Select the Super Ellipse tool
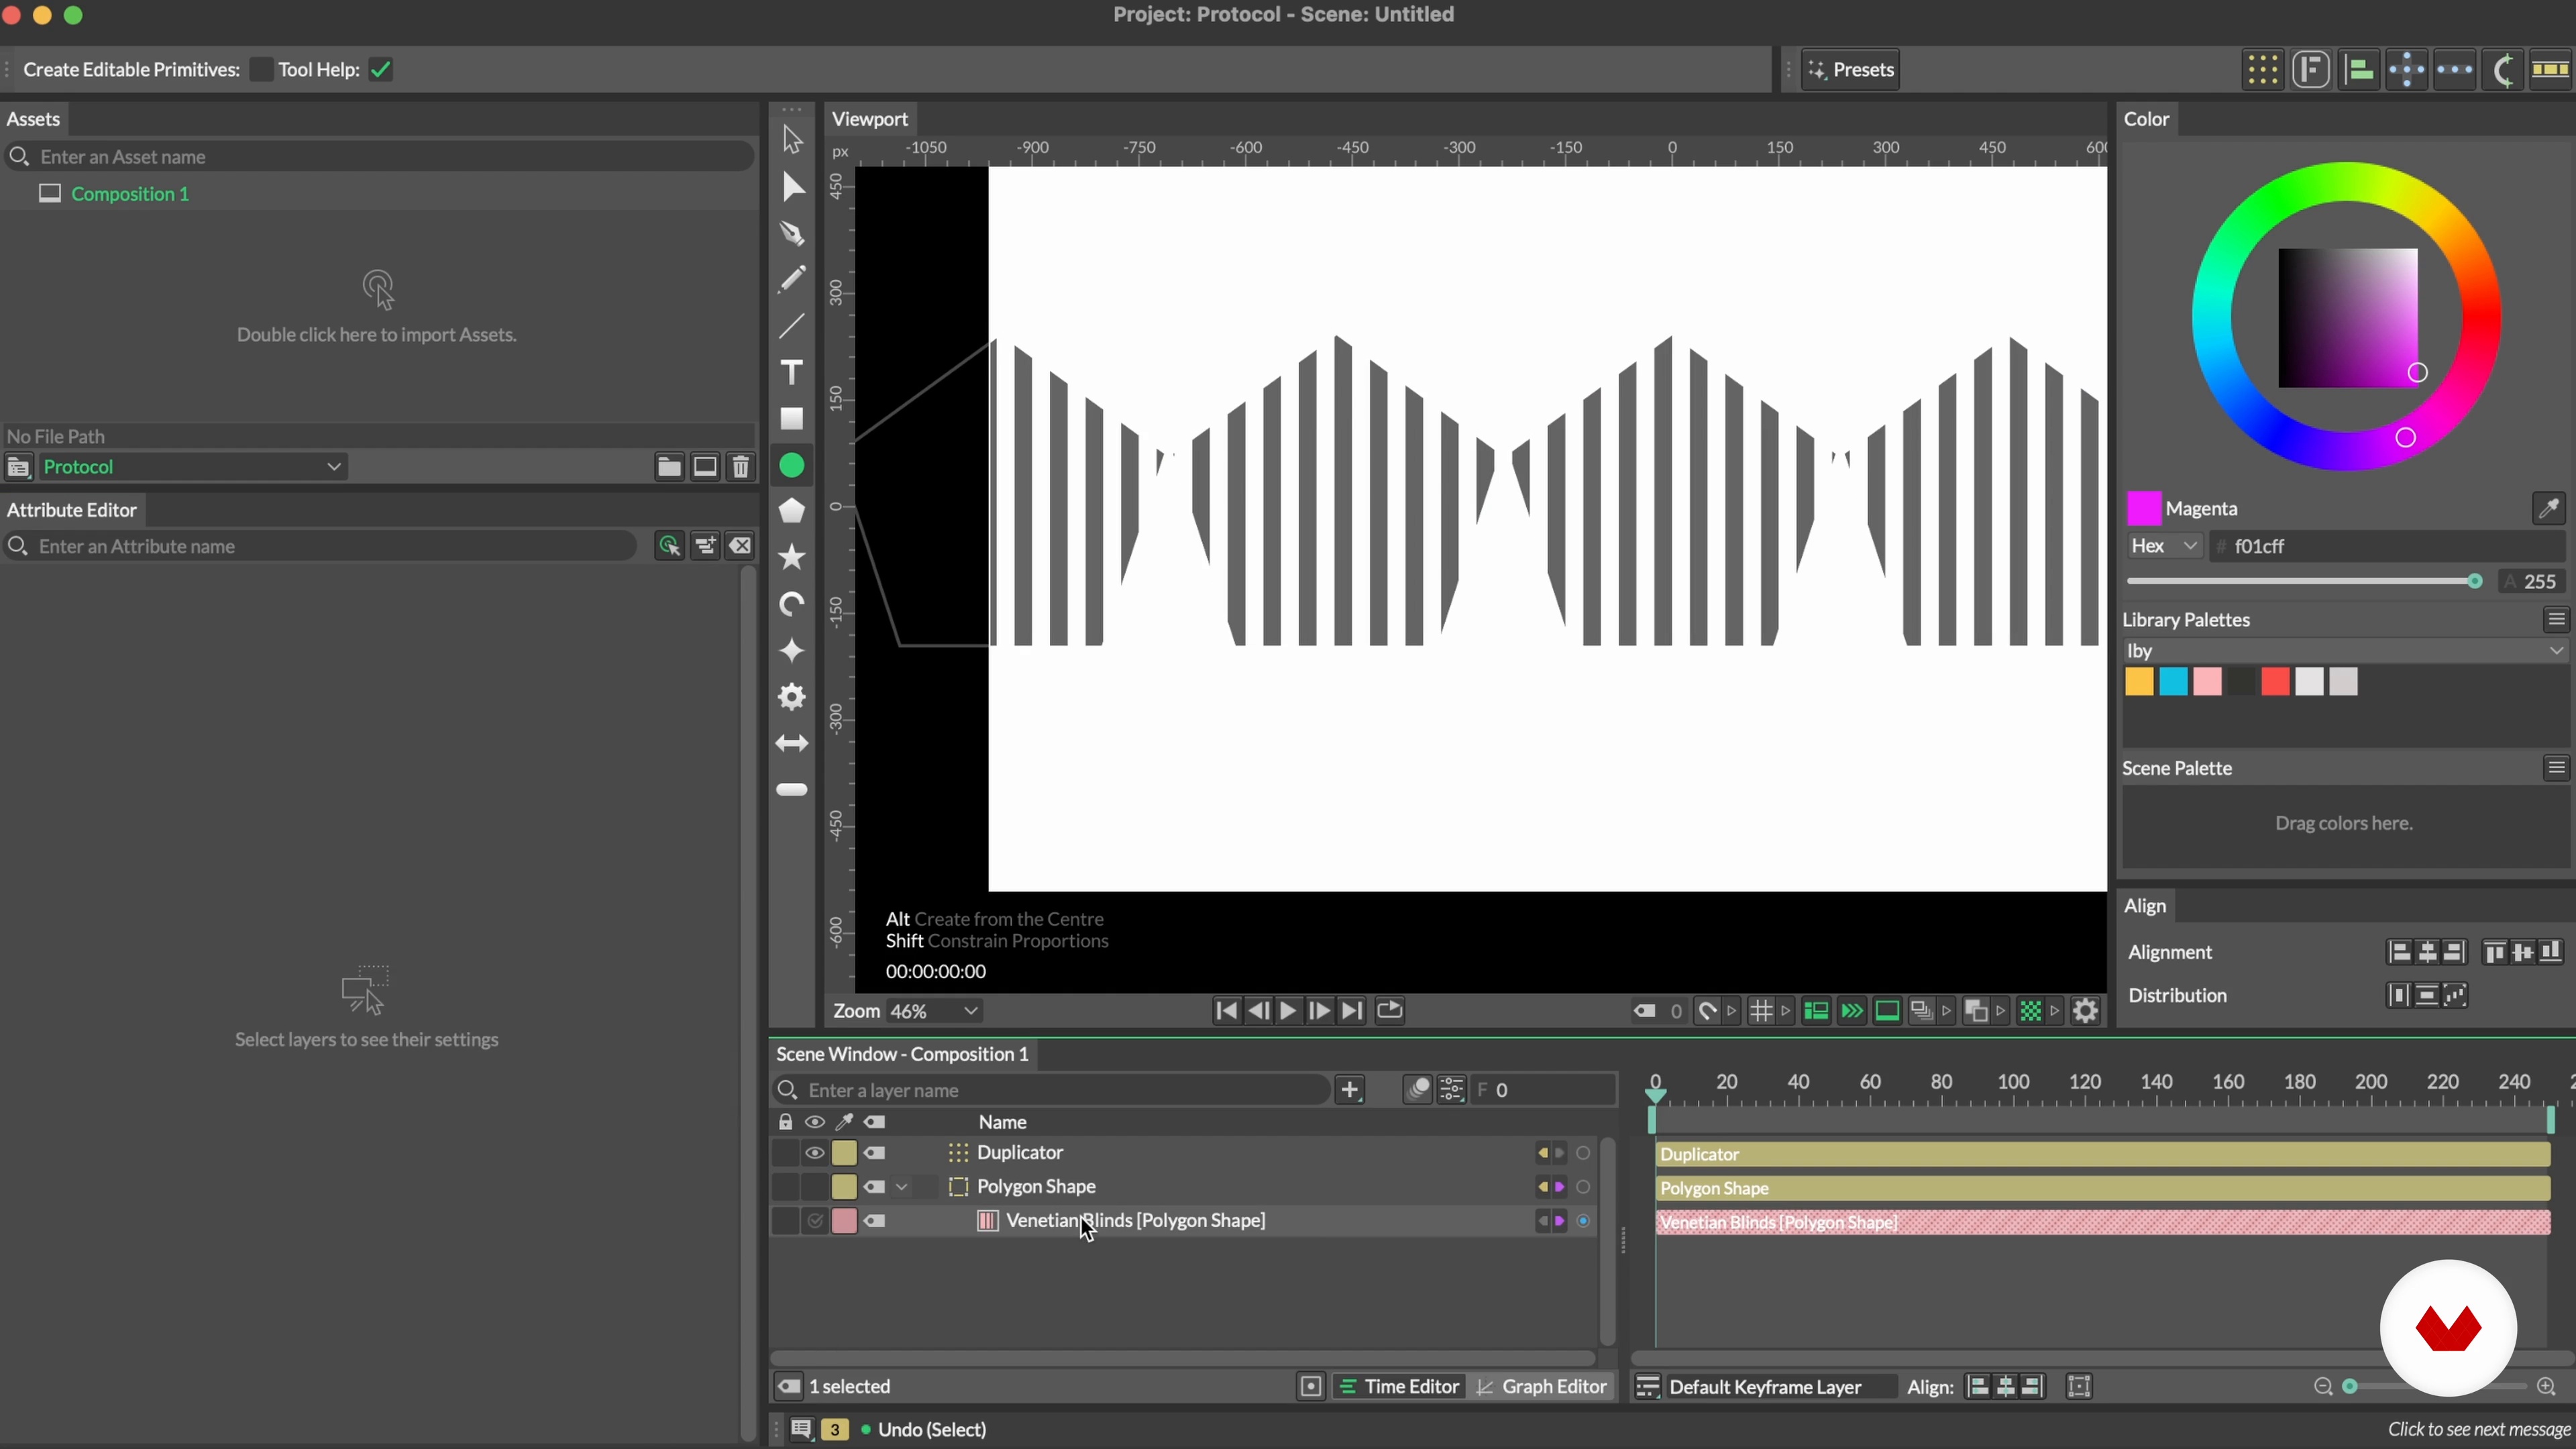This screenshot has width=2576, height=1449. [792, 651]
